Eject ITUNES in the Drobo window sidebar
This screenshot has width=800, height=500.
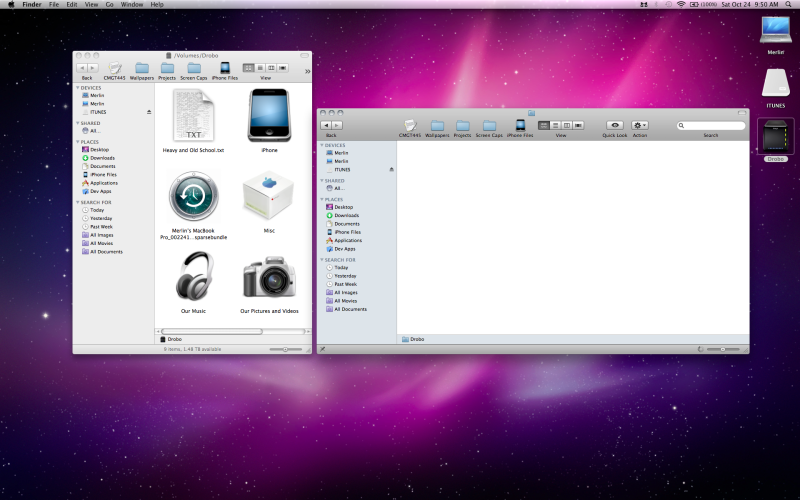149,112
